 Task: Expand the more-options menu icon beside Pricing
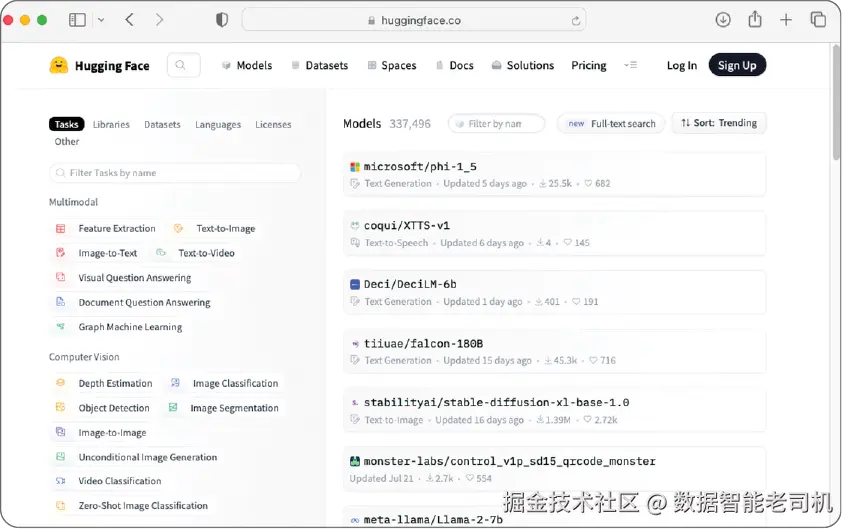[x=630, y=65]
